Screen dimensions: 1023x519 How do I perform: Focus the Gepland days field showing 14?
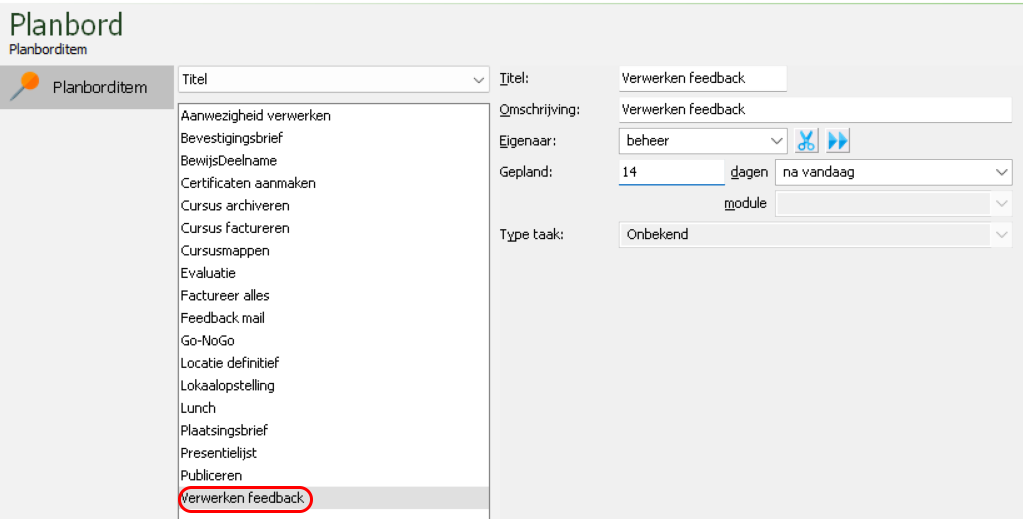[x=671, y=172]
